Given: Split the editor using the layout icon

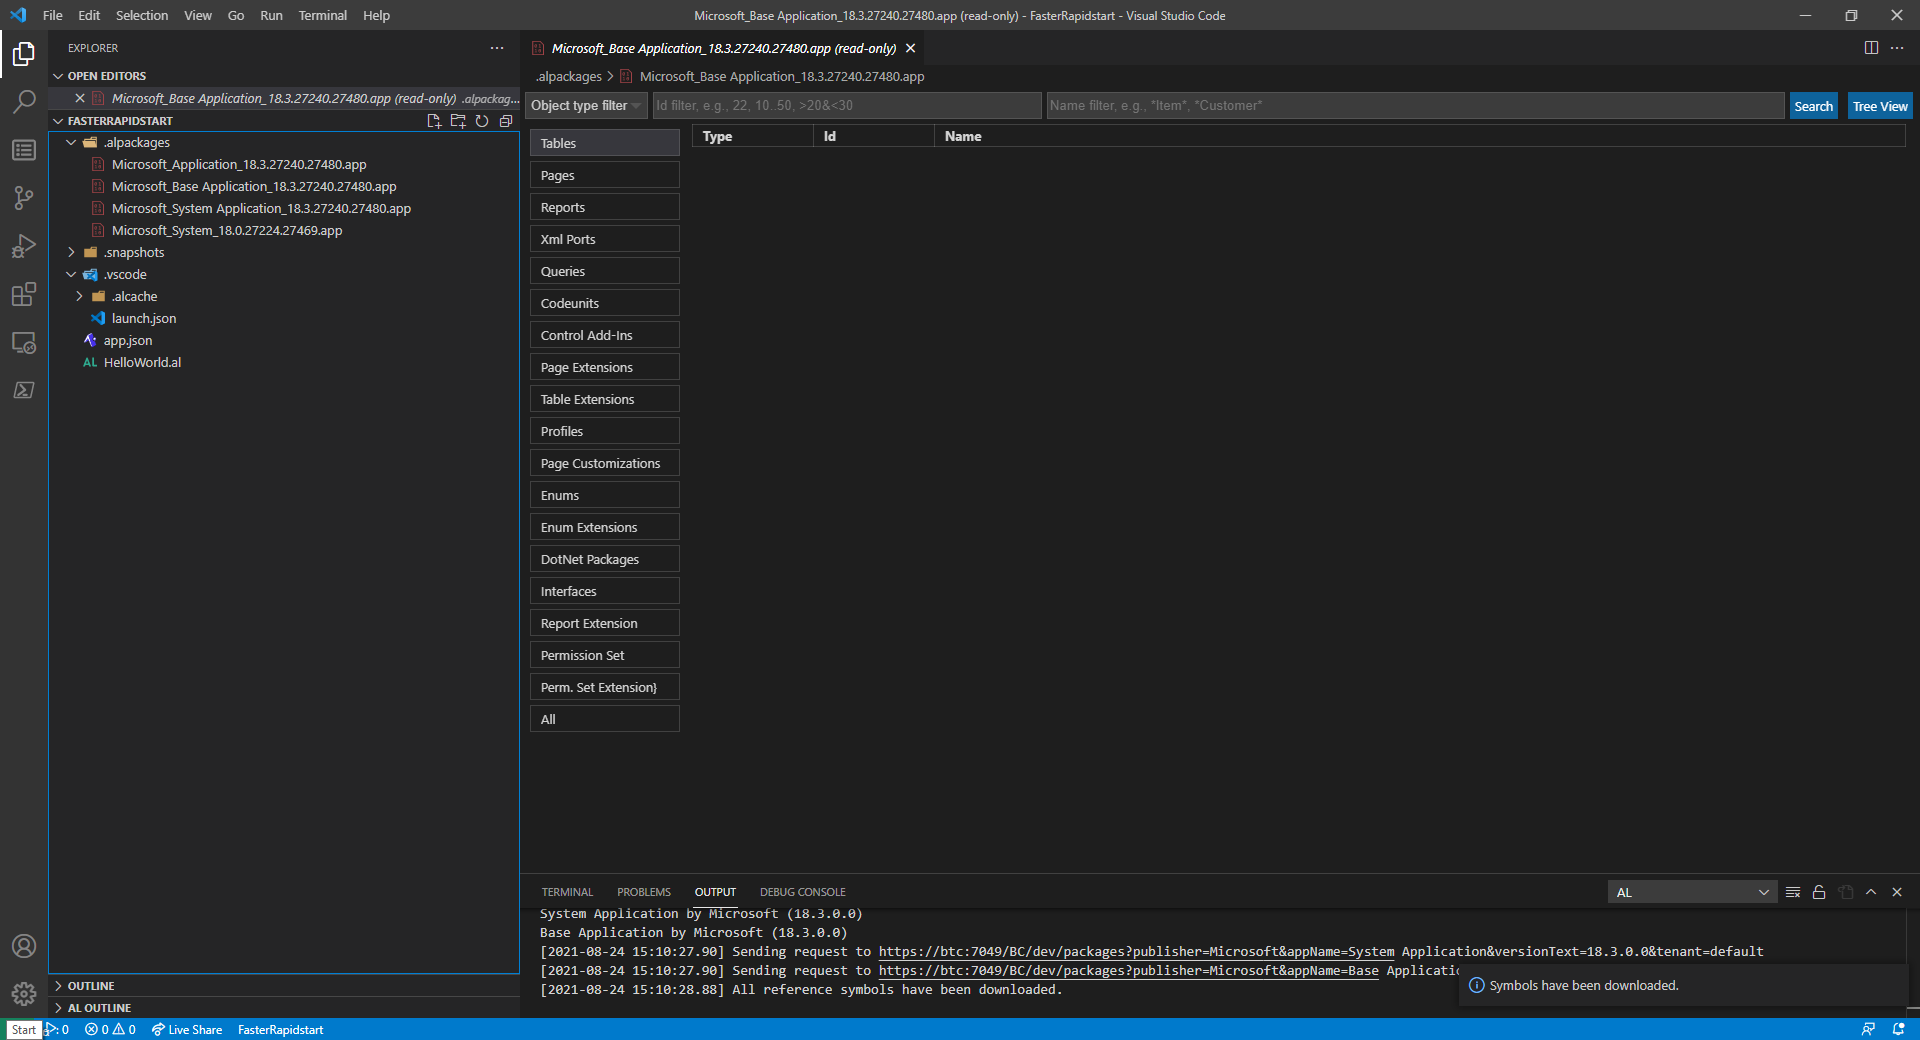Looking at the screenshot, I should click(x=1871, y=47).
